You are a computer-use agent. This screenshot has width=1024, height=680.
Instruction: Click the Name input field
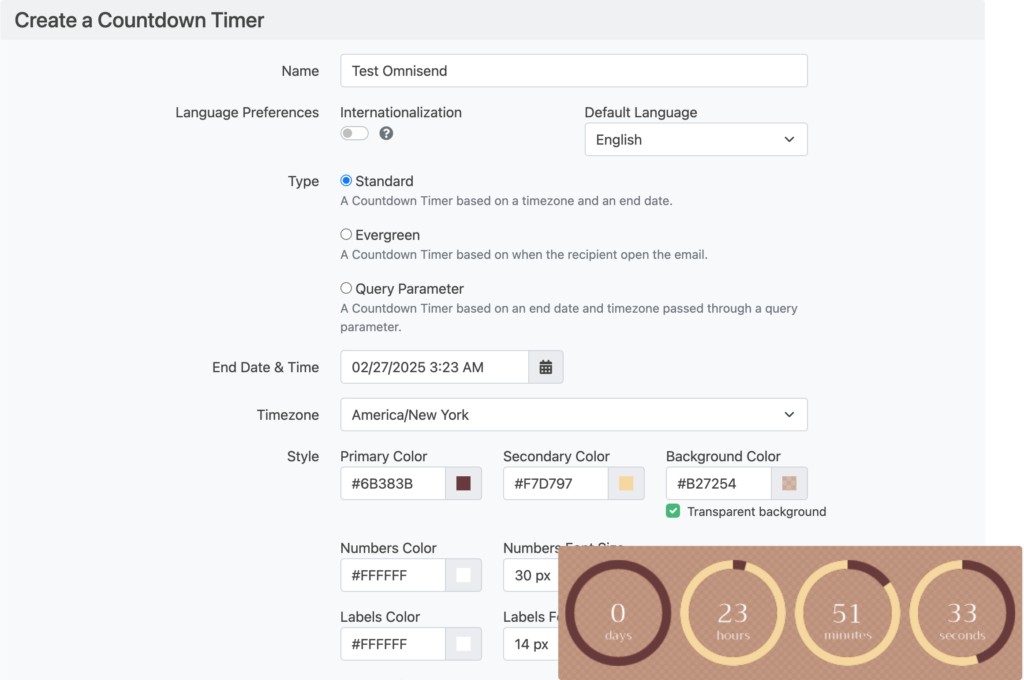click(x=573, y=70)
